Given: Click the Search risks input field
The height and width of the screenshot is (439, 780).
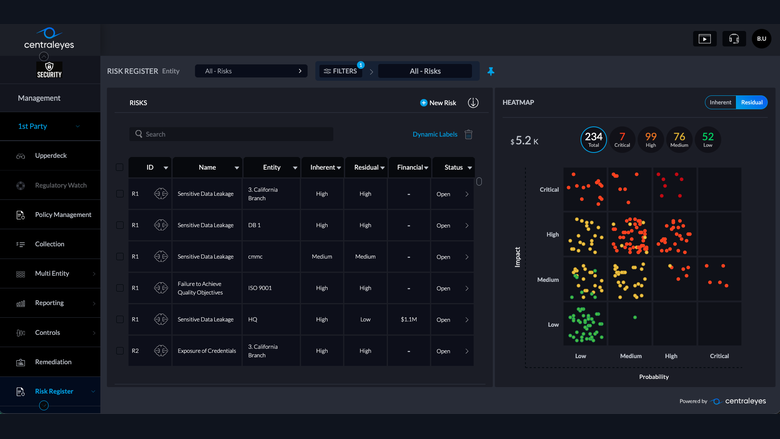Looking at the screenshot, I should pyautogui.click(x=231, y=134).
